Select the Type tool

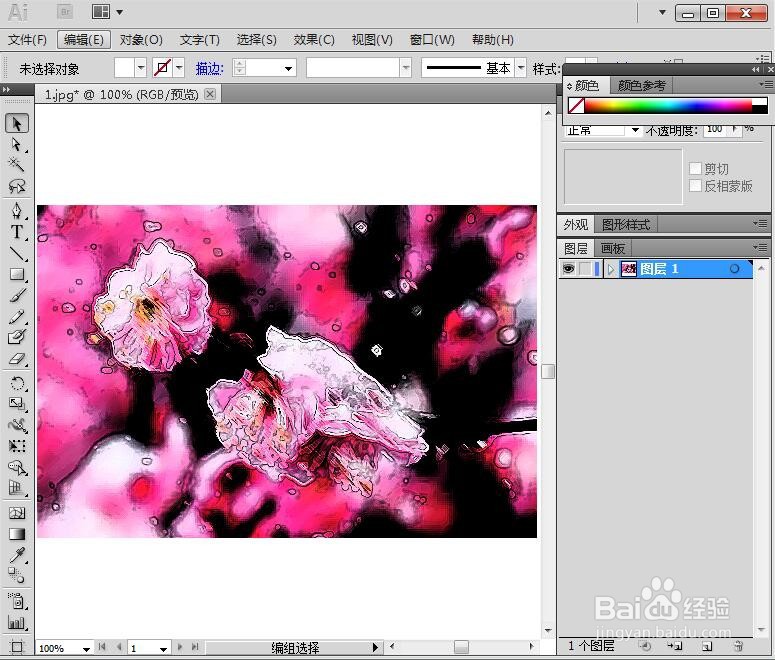click(x=17, y=231)
